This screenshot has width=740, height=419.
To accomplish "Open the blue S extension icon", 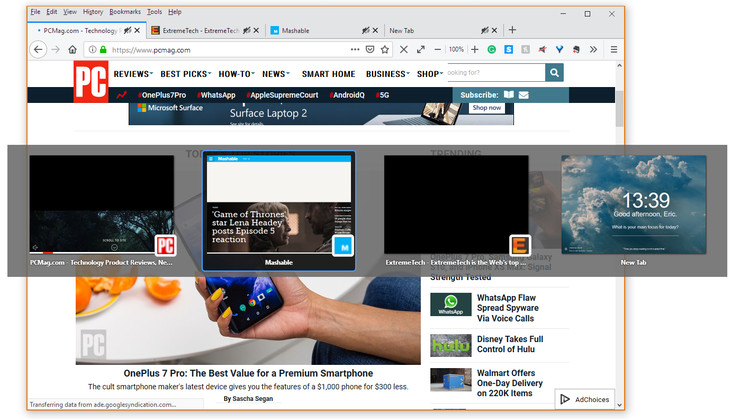I will coord(509,50).
